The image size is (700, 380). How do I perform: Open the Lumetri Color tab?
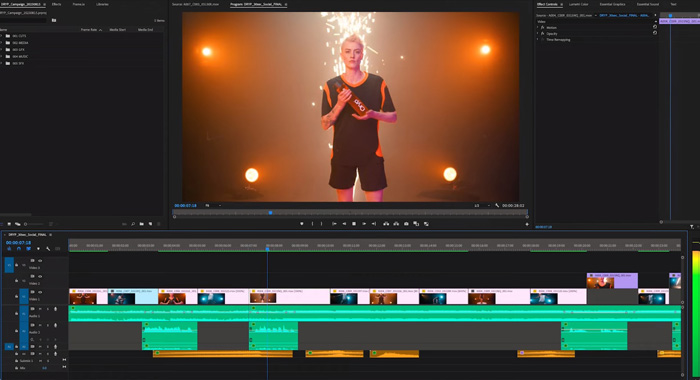(579, 4)
